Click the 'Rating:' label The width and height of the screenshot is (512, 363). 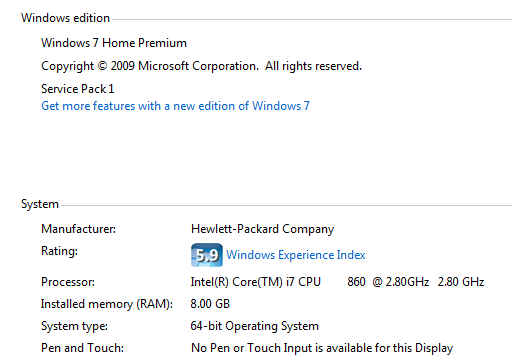click(x=59, y=251)
